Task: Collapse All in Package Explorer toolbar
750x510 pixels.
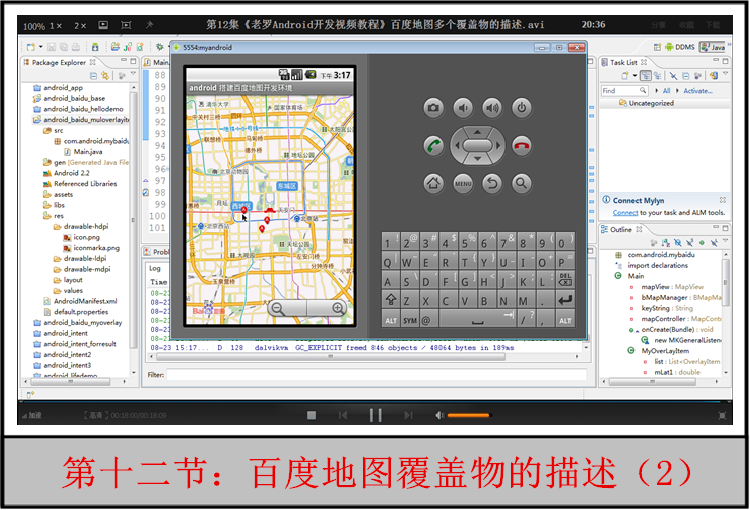Action: [x=93, y=76]
